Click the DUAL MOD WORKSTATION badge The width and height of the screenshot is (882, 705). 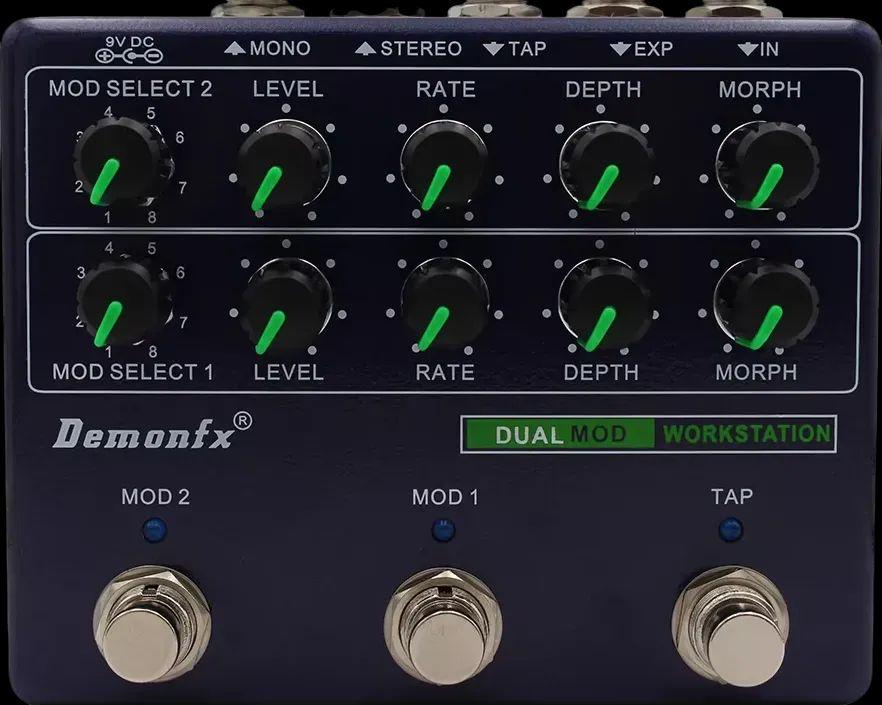point(648,434)
